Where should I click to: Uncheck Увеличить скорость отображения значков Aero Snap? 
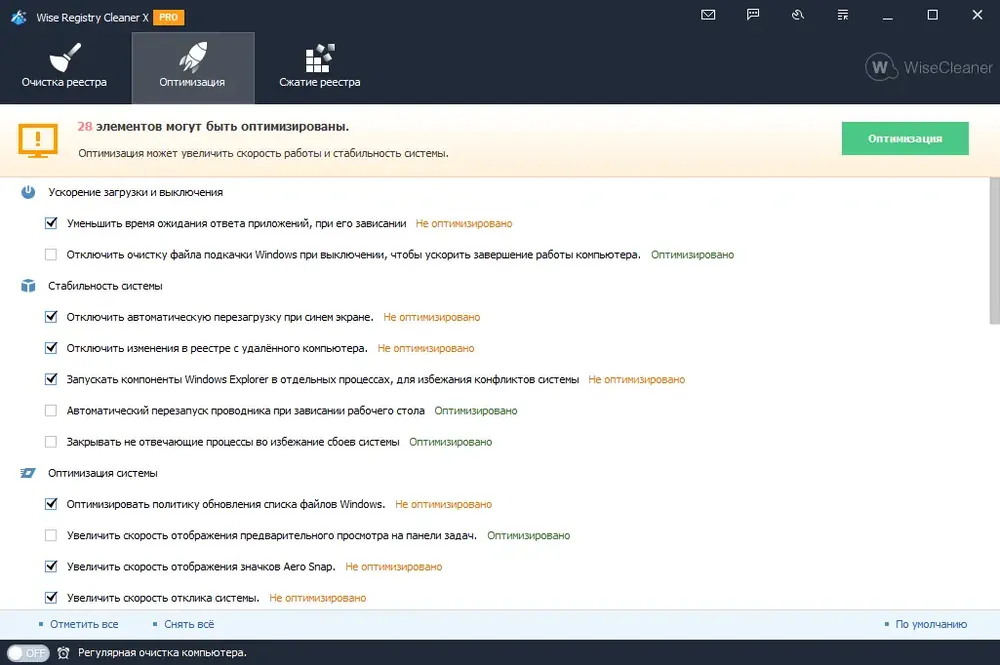coord(51,566)
